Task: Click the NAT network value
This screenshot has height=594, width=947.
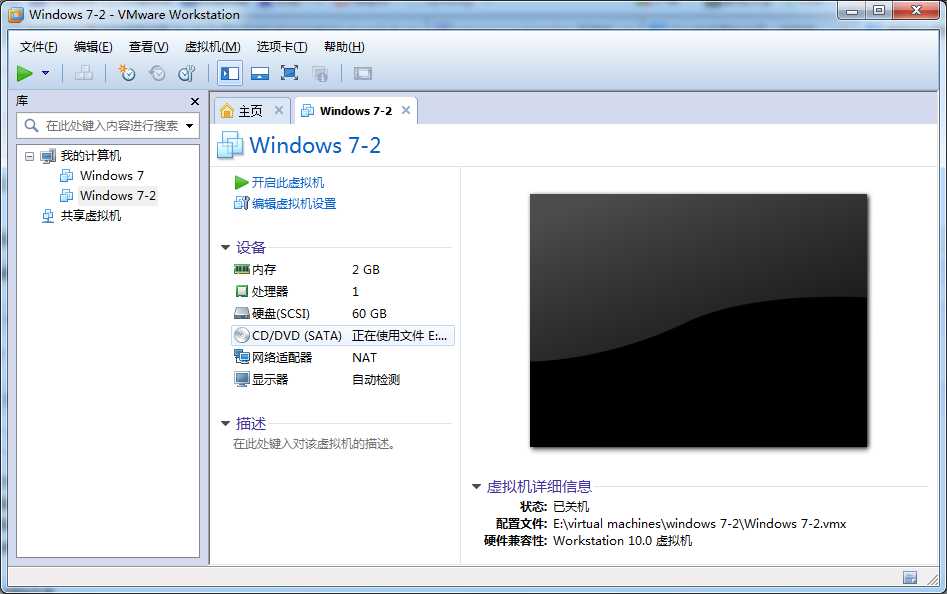Action: click(x=364, y=357)
